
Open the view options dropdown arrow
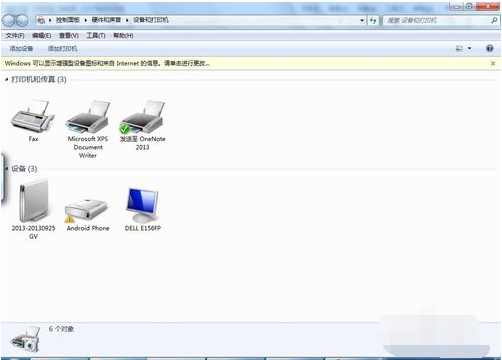[x=469, y=49]
